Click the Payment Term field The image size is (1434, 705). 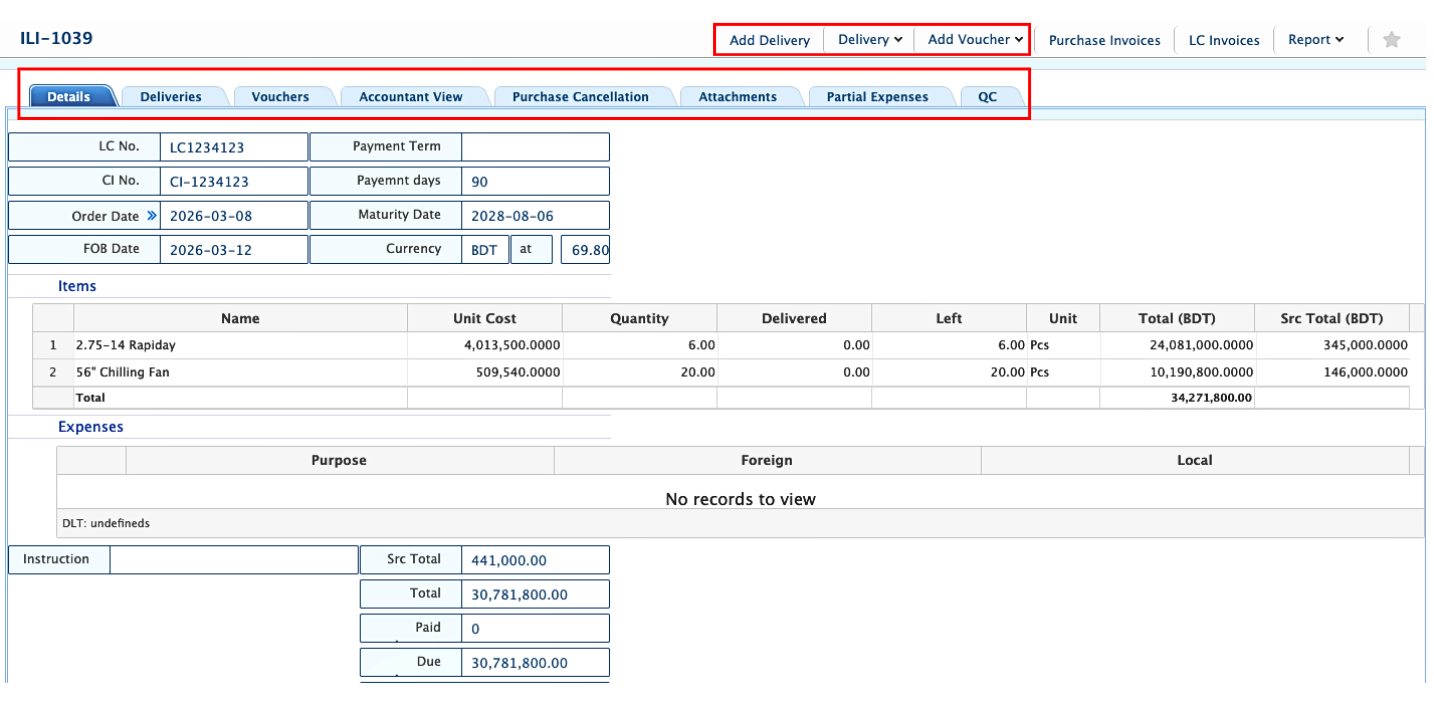point(535,147)
